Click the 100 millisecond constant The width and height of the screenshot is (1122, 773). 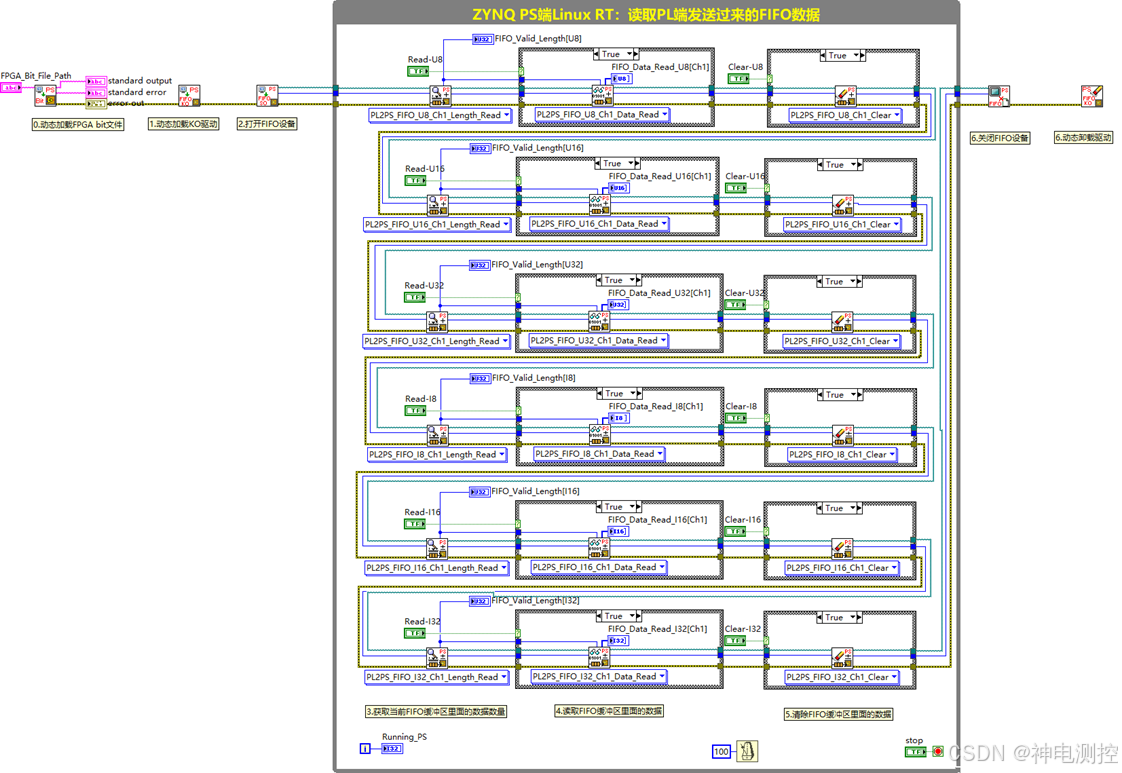[x=721, y=752]
